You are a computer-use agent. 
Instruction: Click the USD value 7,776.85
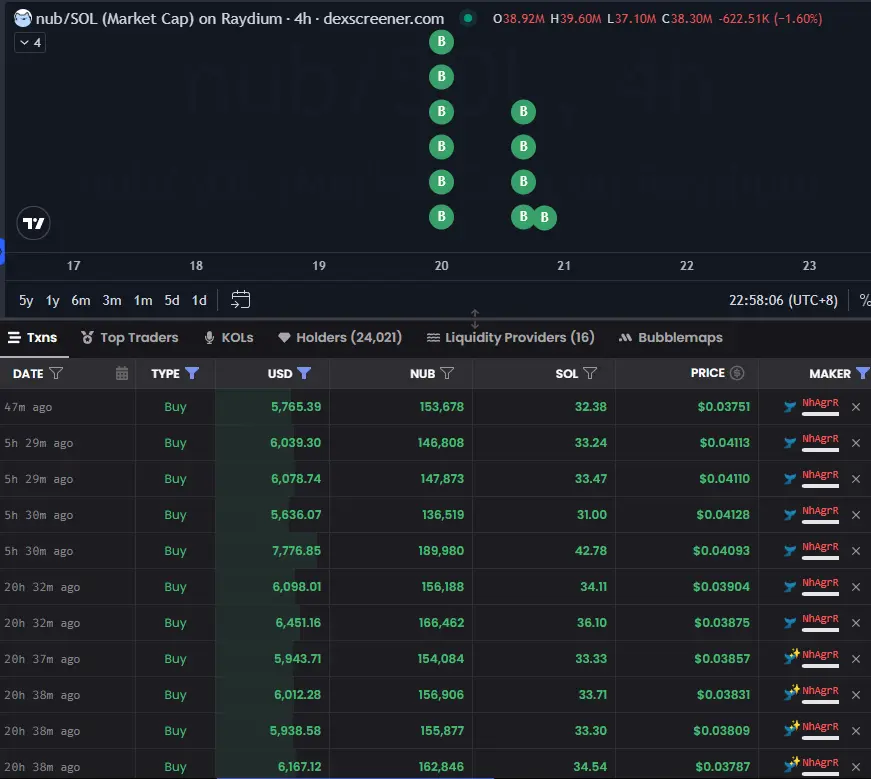tap(296, 551)
